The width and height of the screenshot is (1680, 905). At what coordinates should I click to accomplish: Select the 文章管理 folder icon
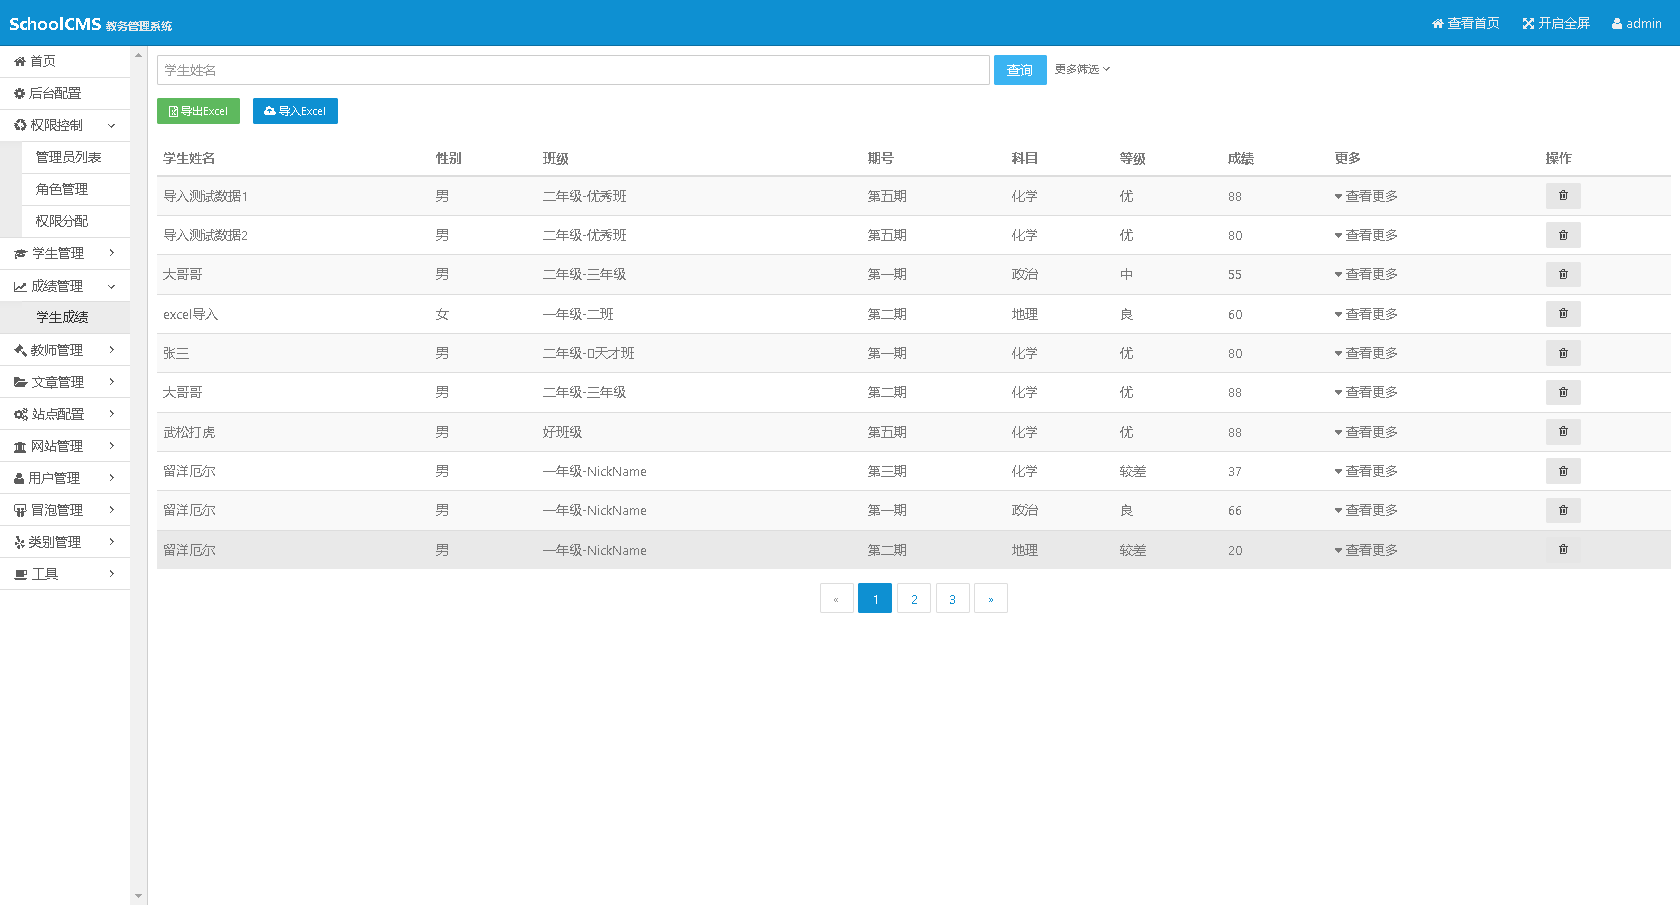[x=21, y=381]
